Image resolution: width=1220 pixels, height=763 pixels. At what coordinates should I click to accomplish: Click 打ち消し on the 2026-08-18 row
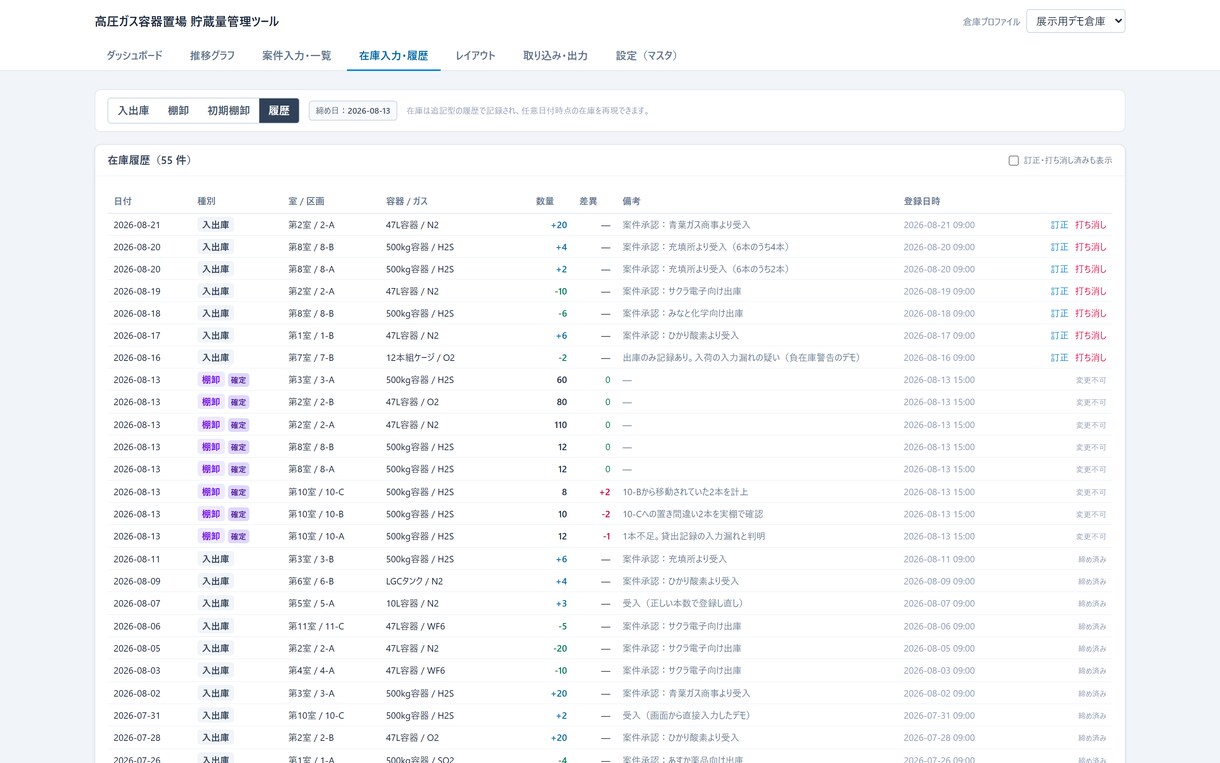click(1091, 313)
